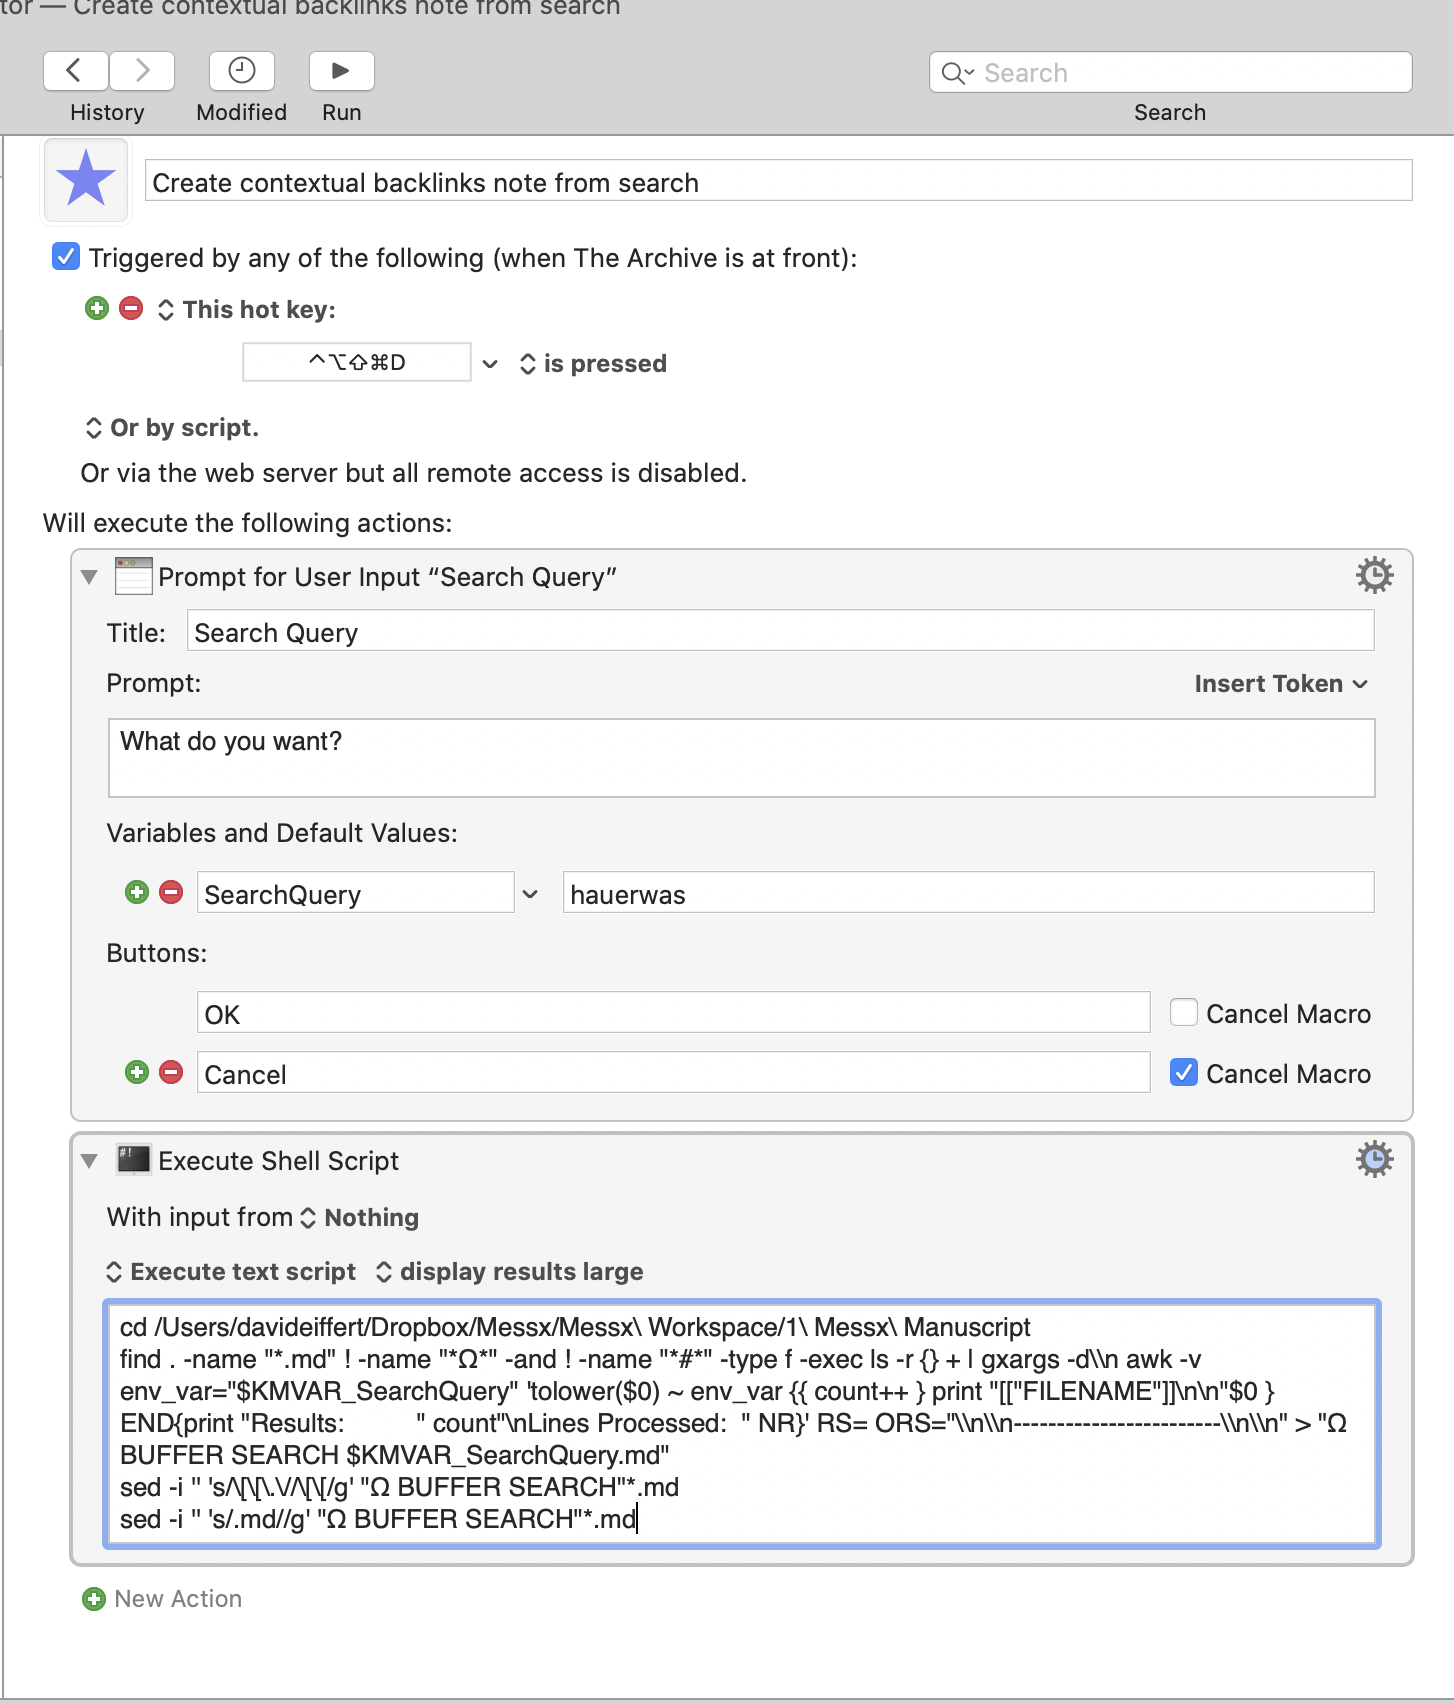The width and height of the screenshot is (1454, 1704).
Task: Add a button below Cancel
Action: pos(137,1072)
